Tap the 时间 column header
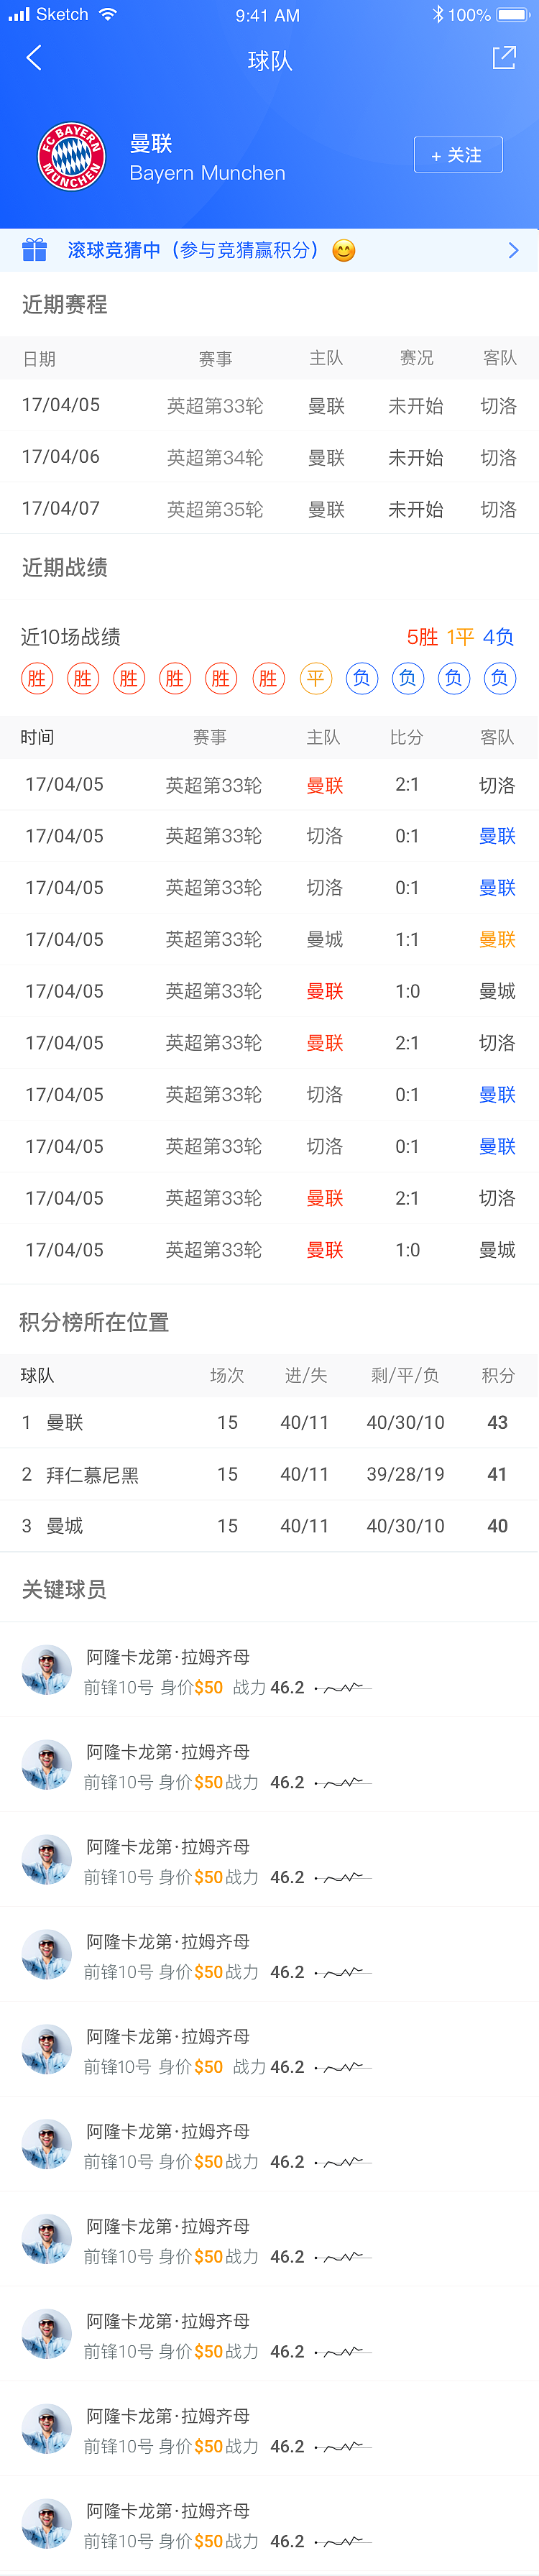Screen dimensions: 539x2576 pyautogui.click(x=37, y=737)
